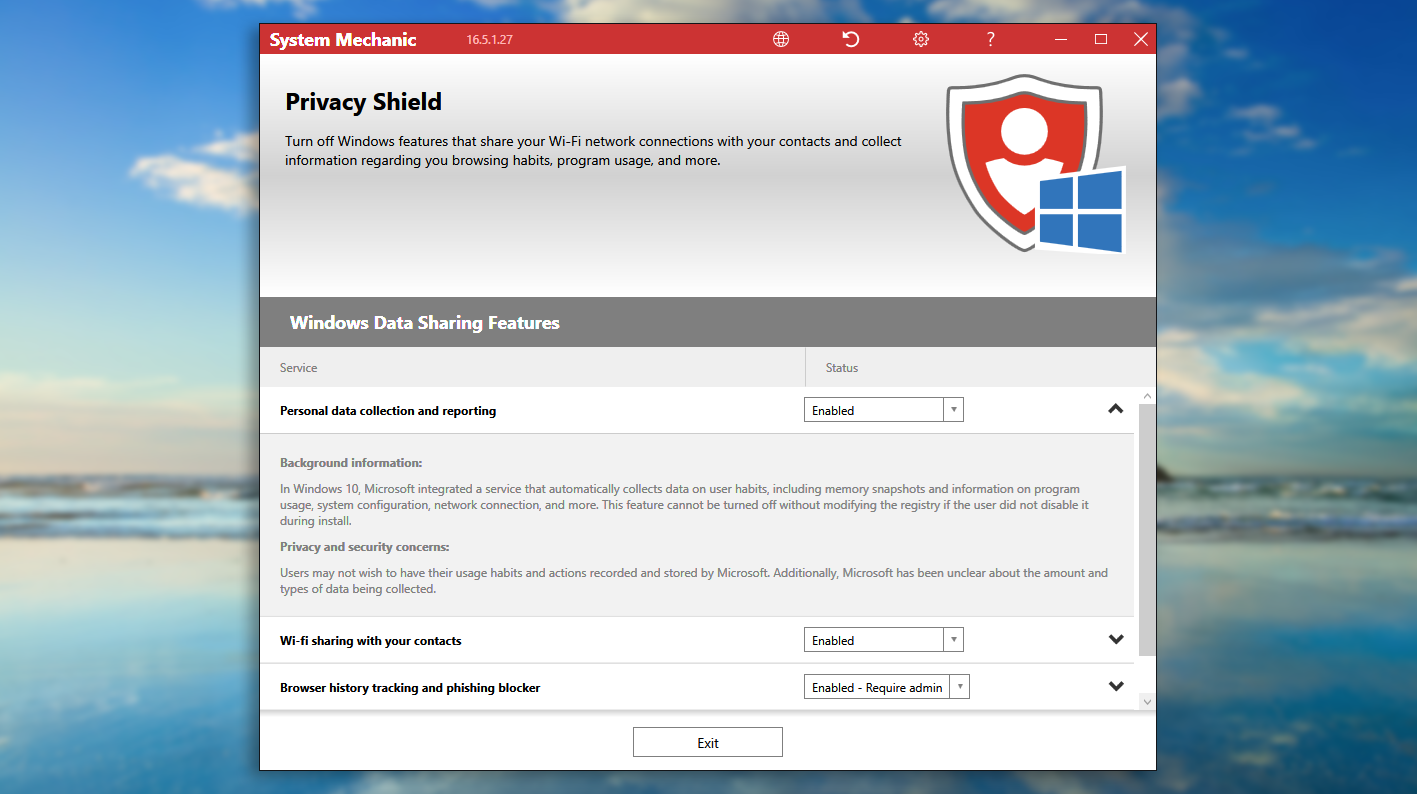
Task: Open the Wi-fi sharing status dropdown
Action: [x=884, y=640]
